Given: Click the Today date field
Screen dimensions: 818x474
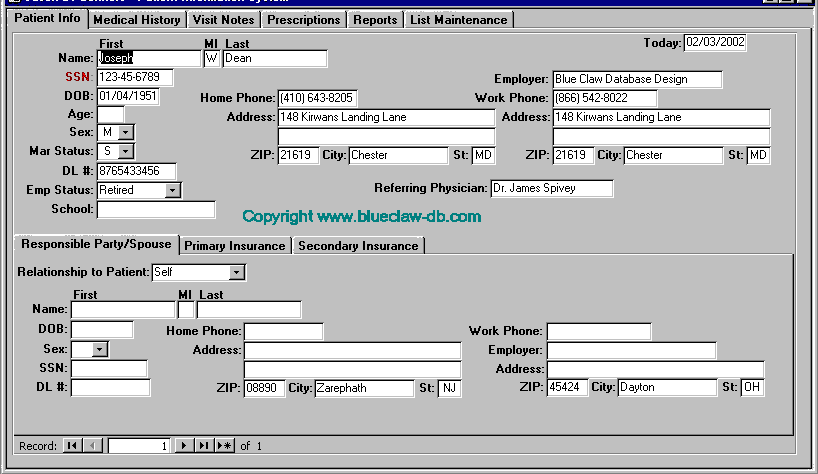Looking at the screenshot, I should click(x=715, y=42).
